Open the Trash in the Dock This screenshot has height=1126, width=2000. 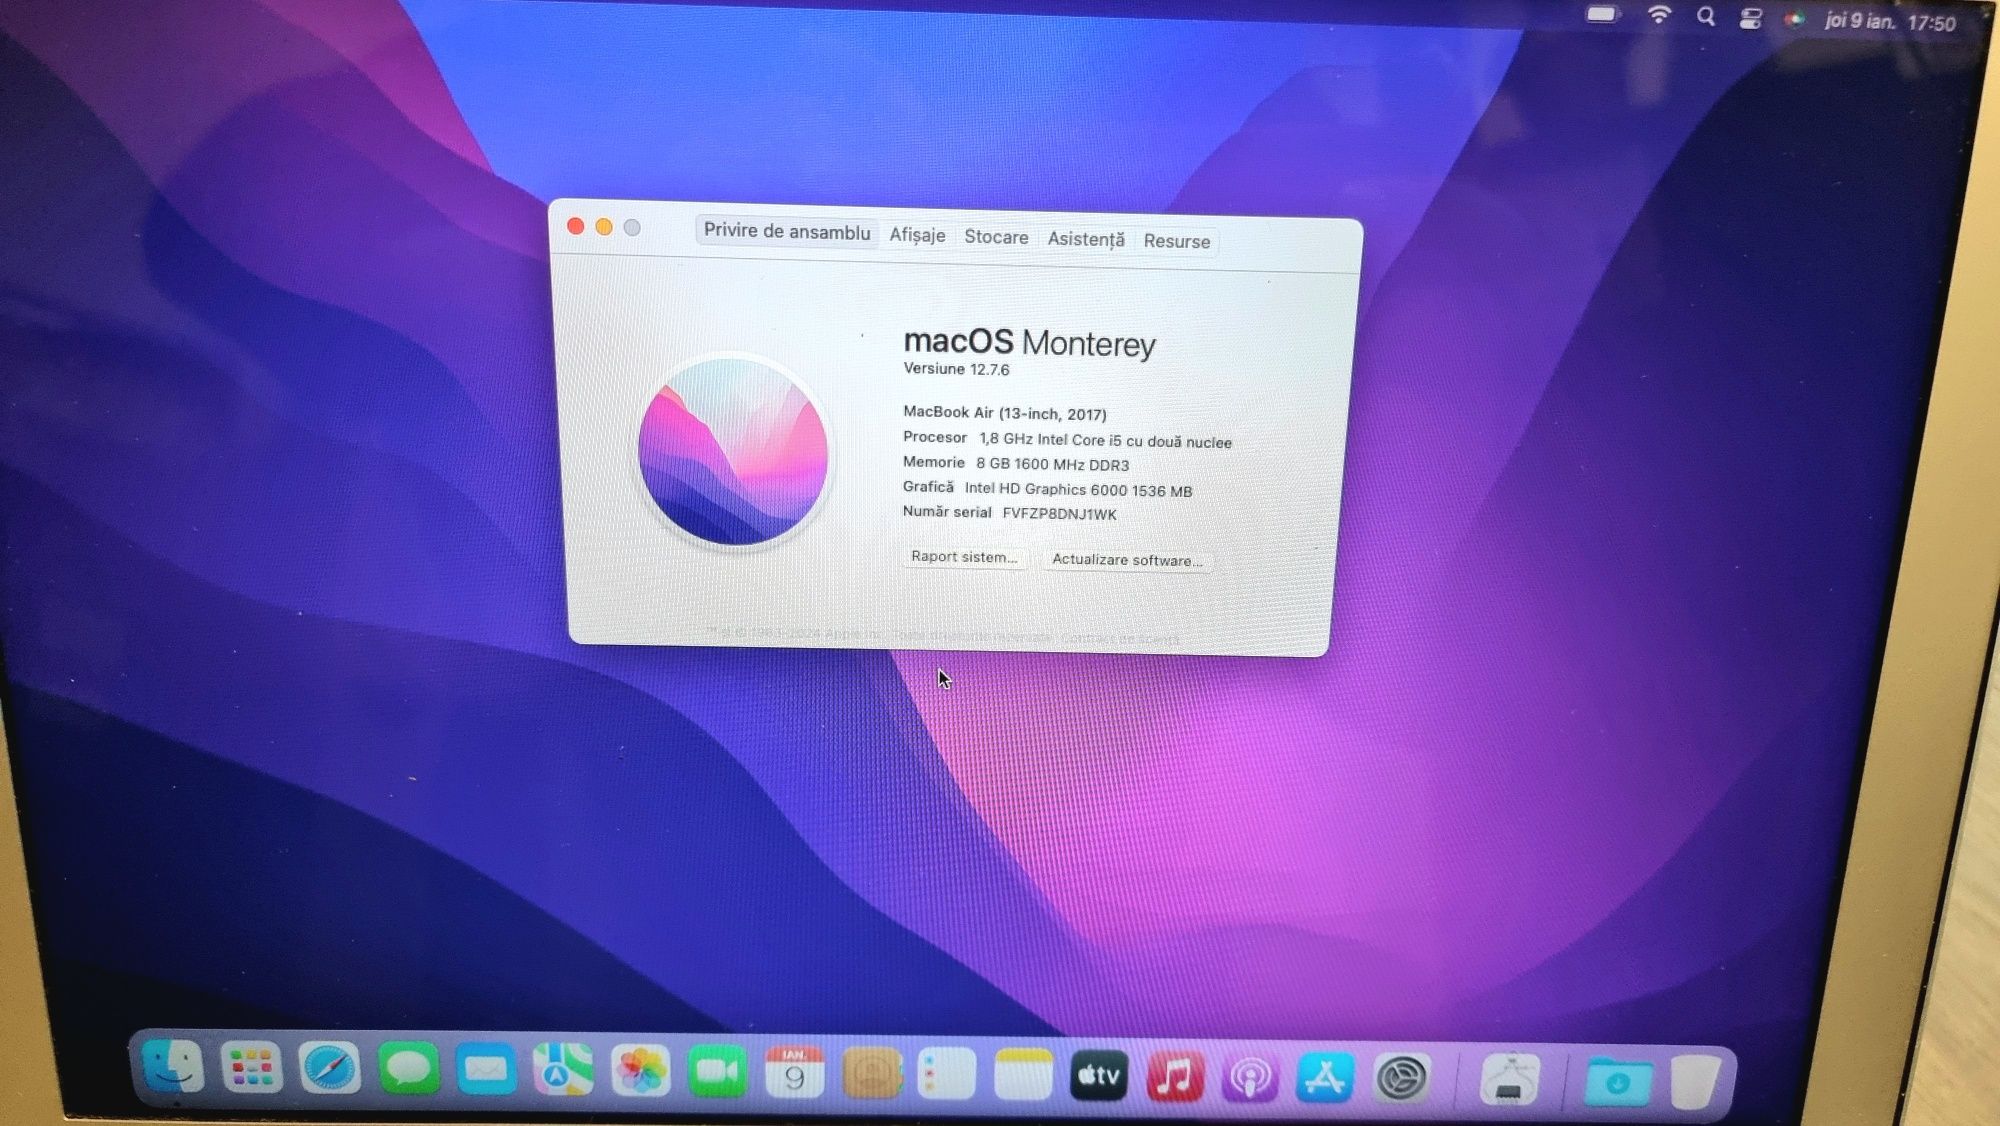click(1694, 1082)
